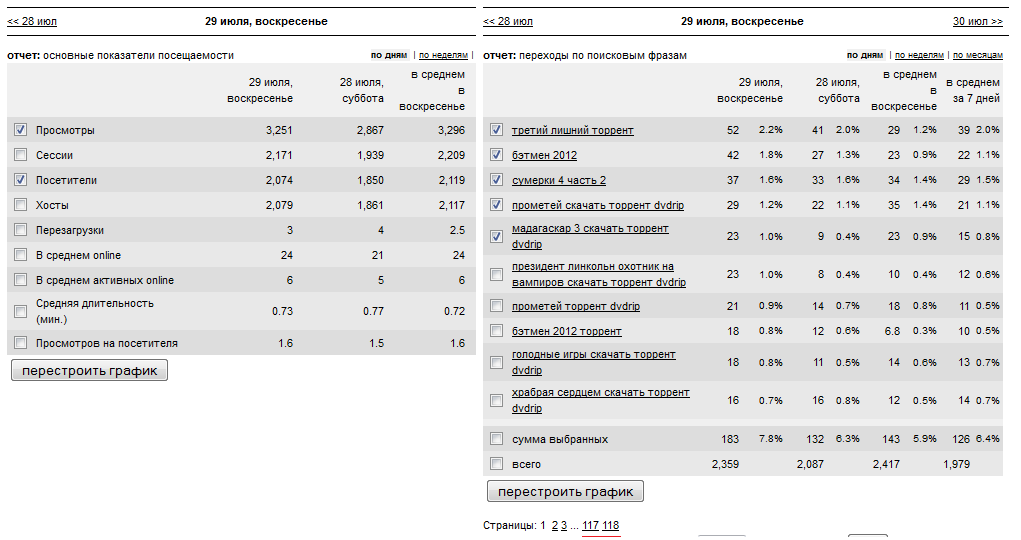
Task: Click перестроить график under search phrases table
Action: (x=565, y=491)
